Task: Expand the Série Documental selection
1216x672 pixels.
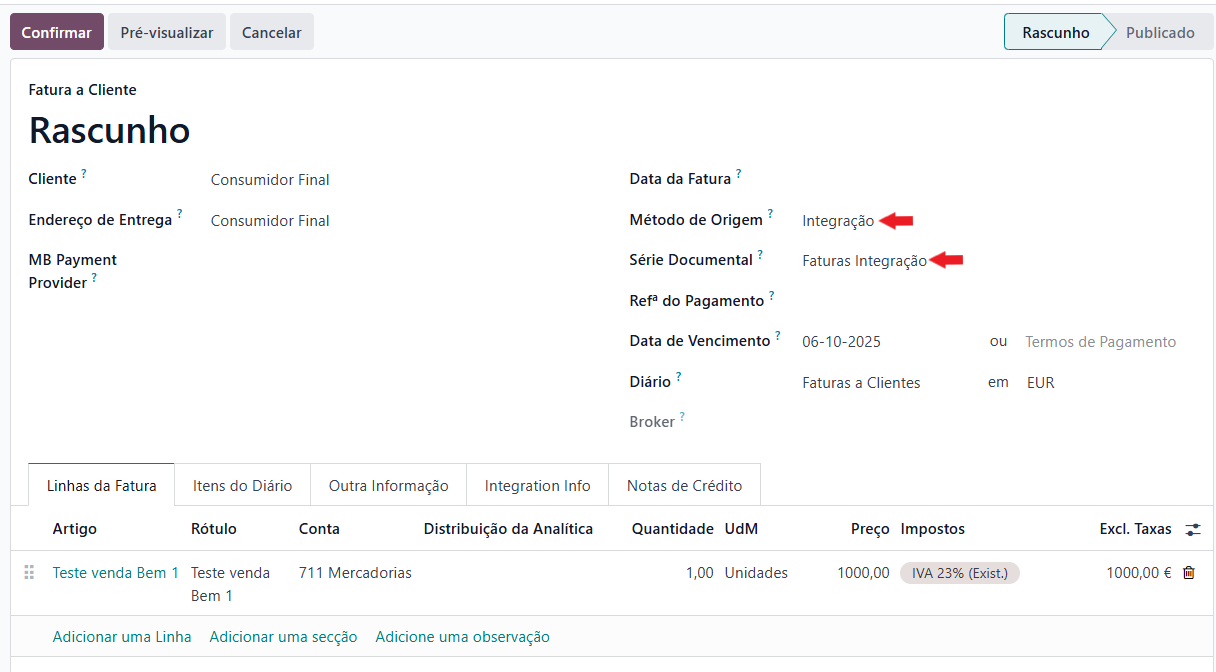Action: pyautogui.click(x=864, y=261)
